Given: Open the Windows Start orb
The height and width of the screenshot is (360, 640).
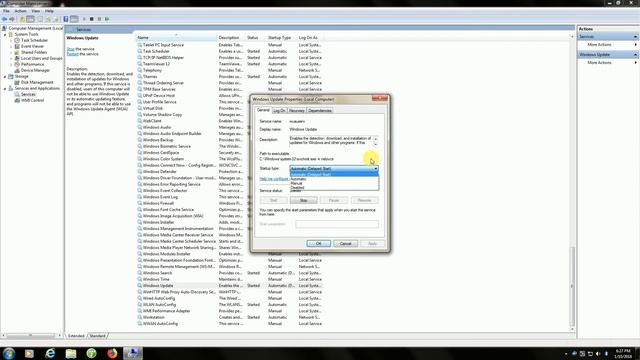Looking at the screenshot, I should coord(9,353).
